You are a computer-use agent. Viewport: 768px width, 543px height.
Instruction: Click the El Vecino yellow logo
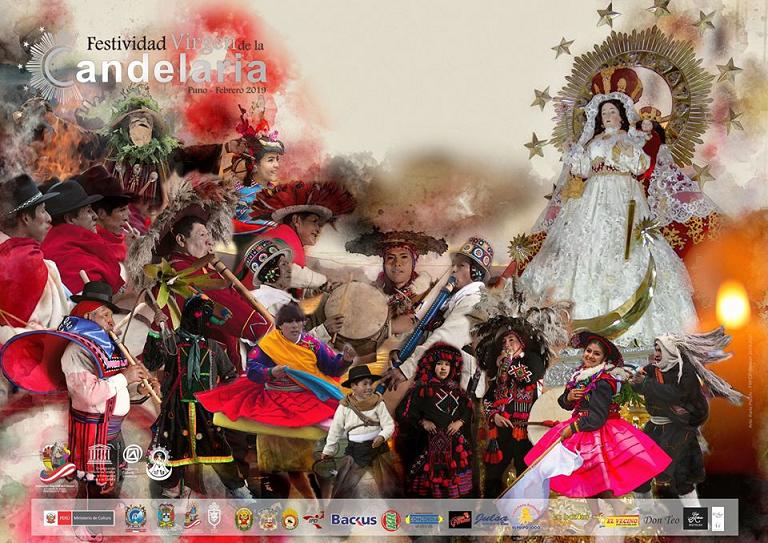coord(618,519)
